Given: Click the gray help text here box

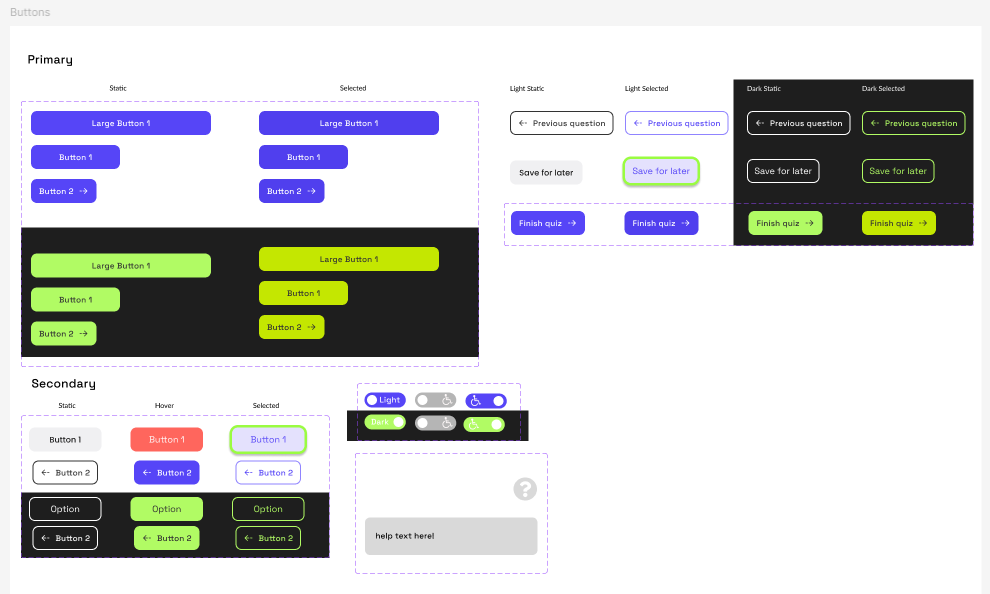Looking at the screenshot, I should click(451, 536).
